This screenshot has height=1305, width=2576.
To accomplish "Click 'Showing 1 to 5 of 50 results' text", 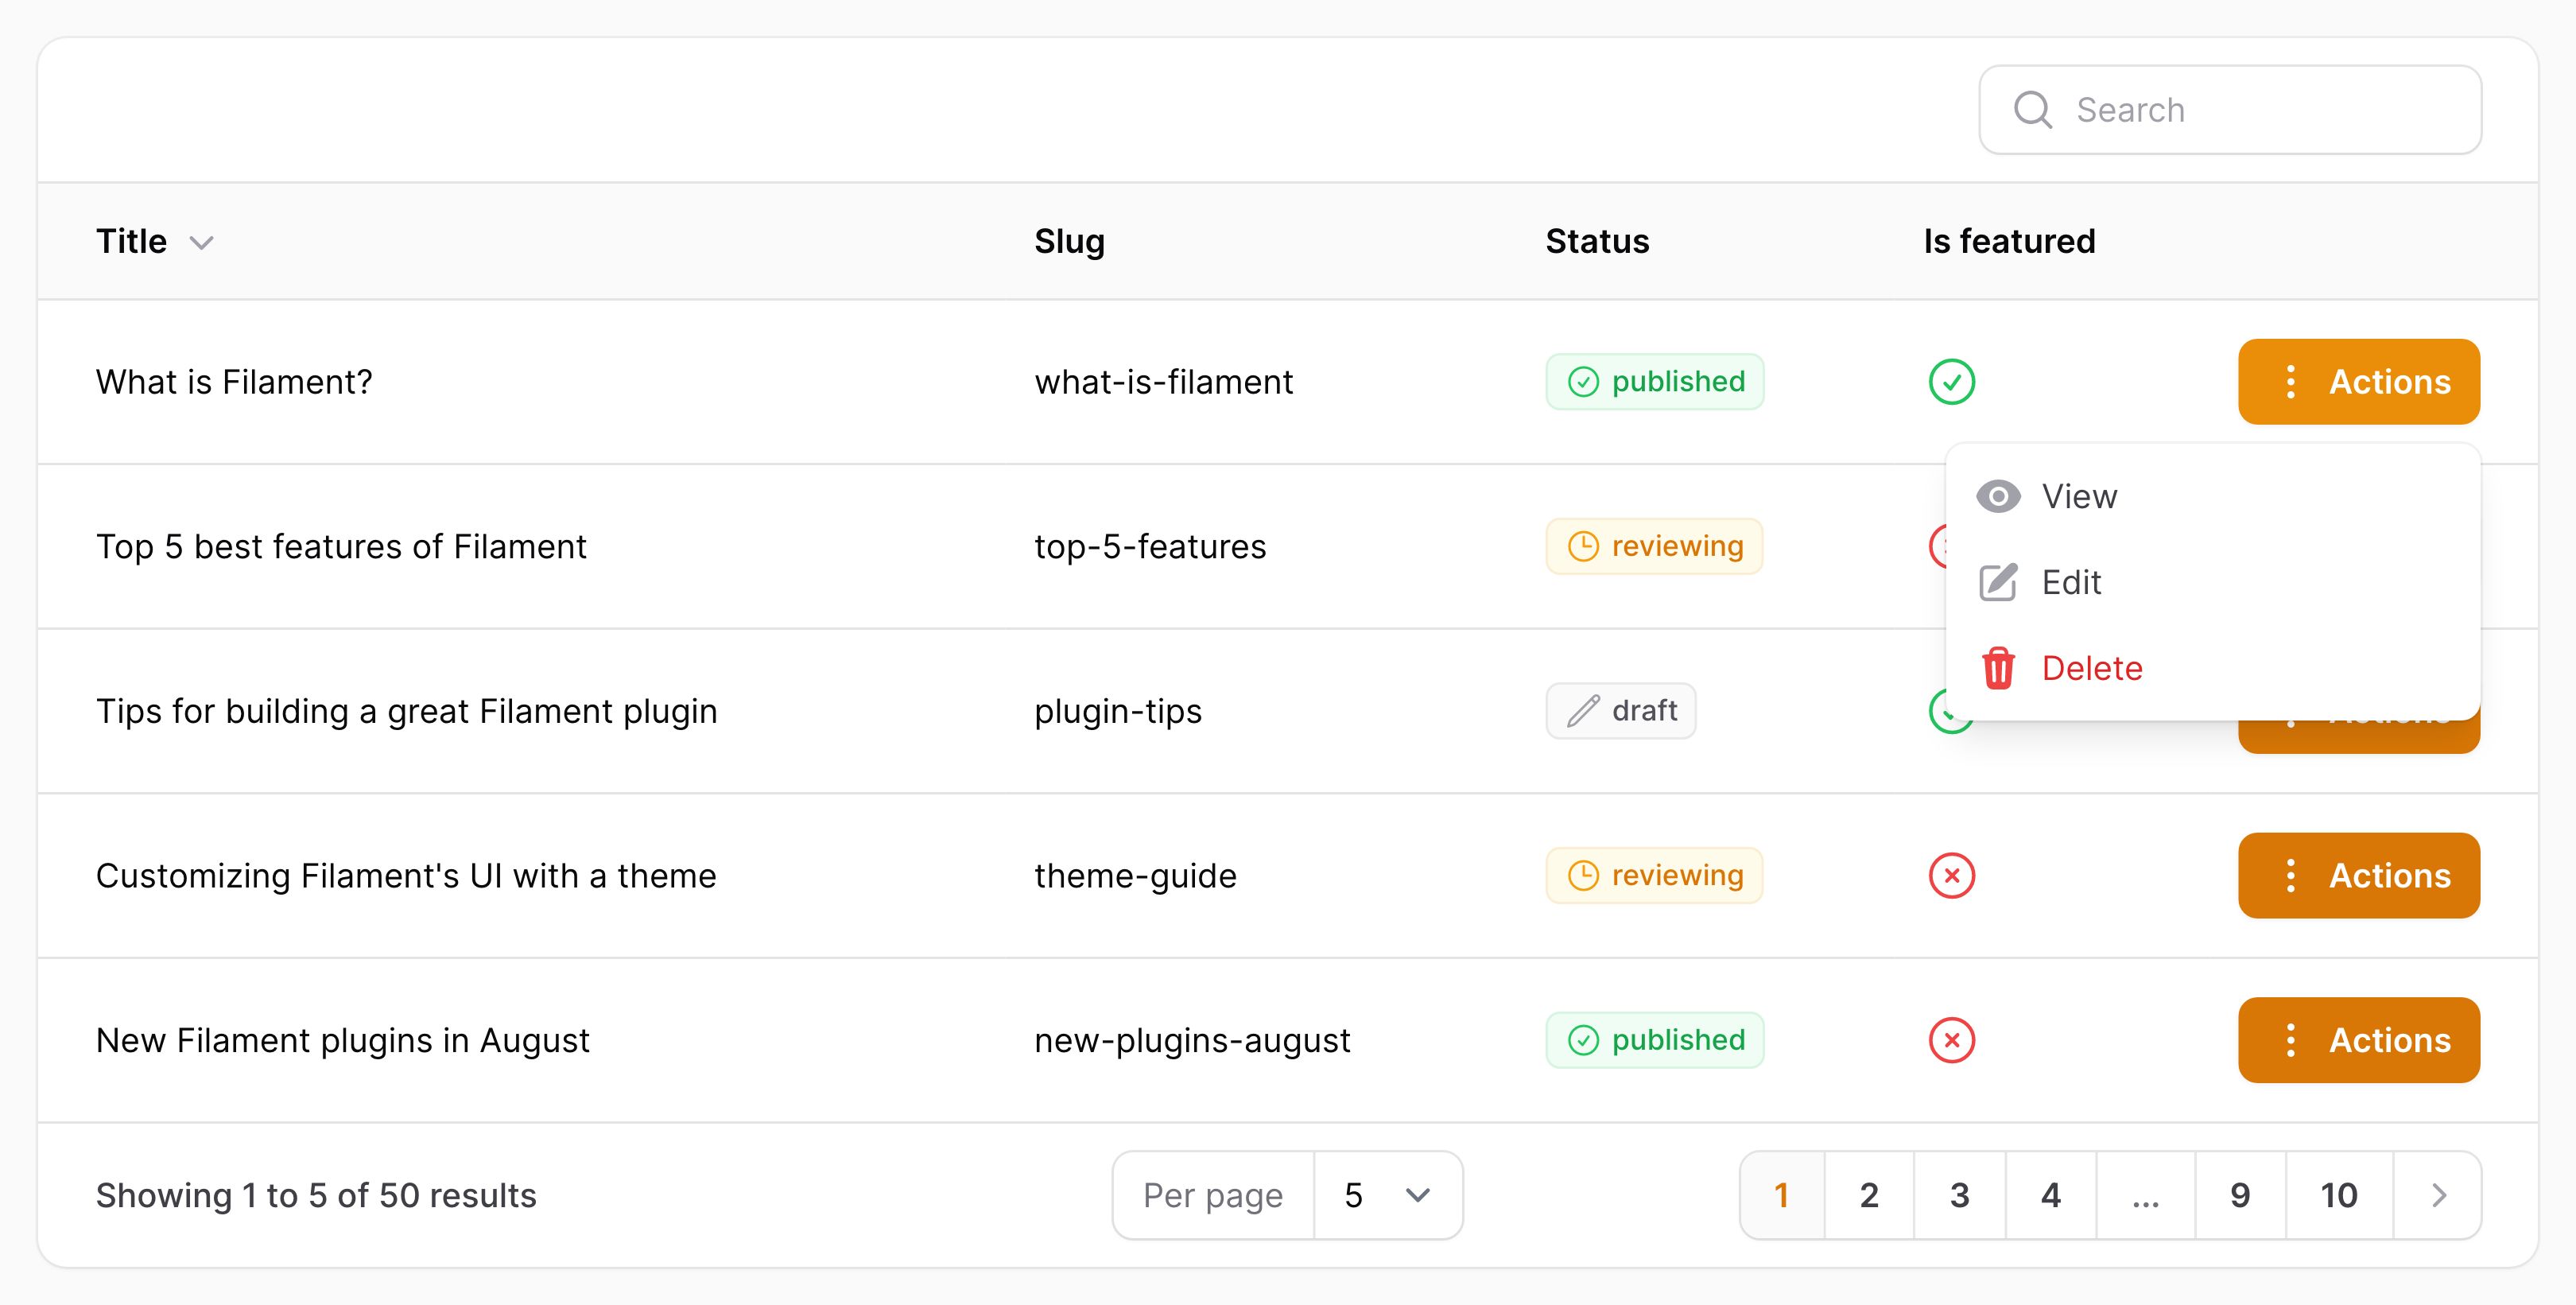I will coord(316,1196).
